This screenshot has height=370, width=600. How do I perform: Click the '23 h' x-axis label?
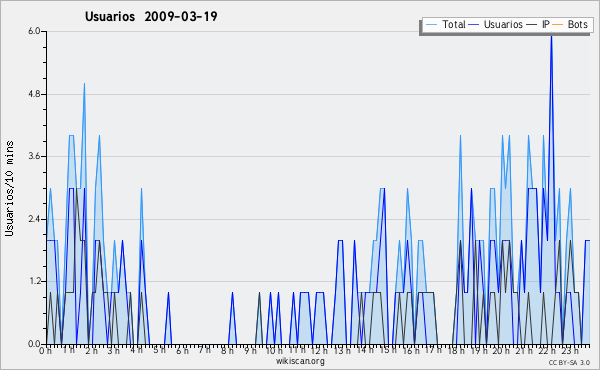coord(570,350)
